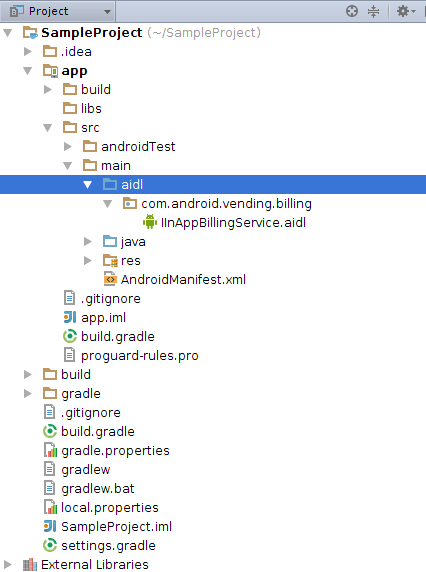Select the .idea folder label
The width and height of the screenshot is (426, 572).
click(76, 52)
